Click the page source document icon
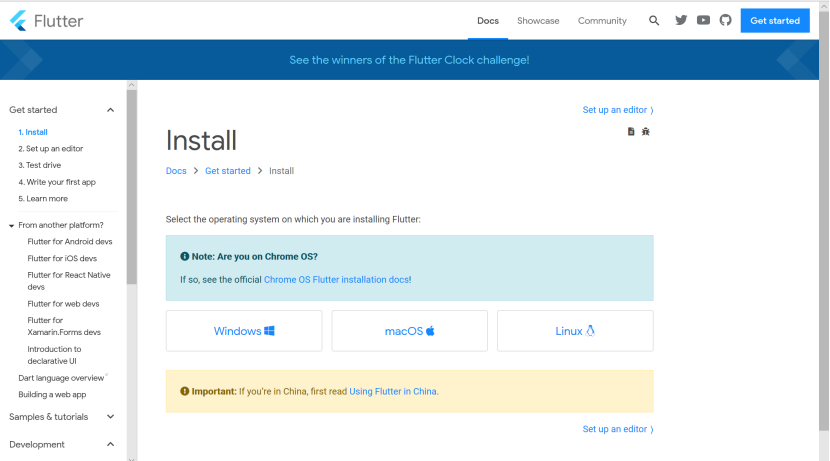 point(631,131)
